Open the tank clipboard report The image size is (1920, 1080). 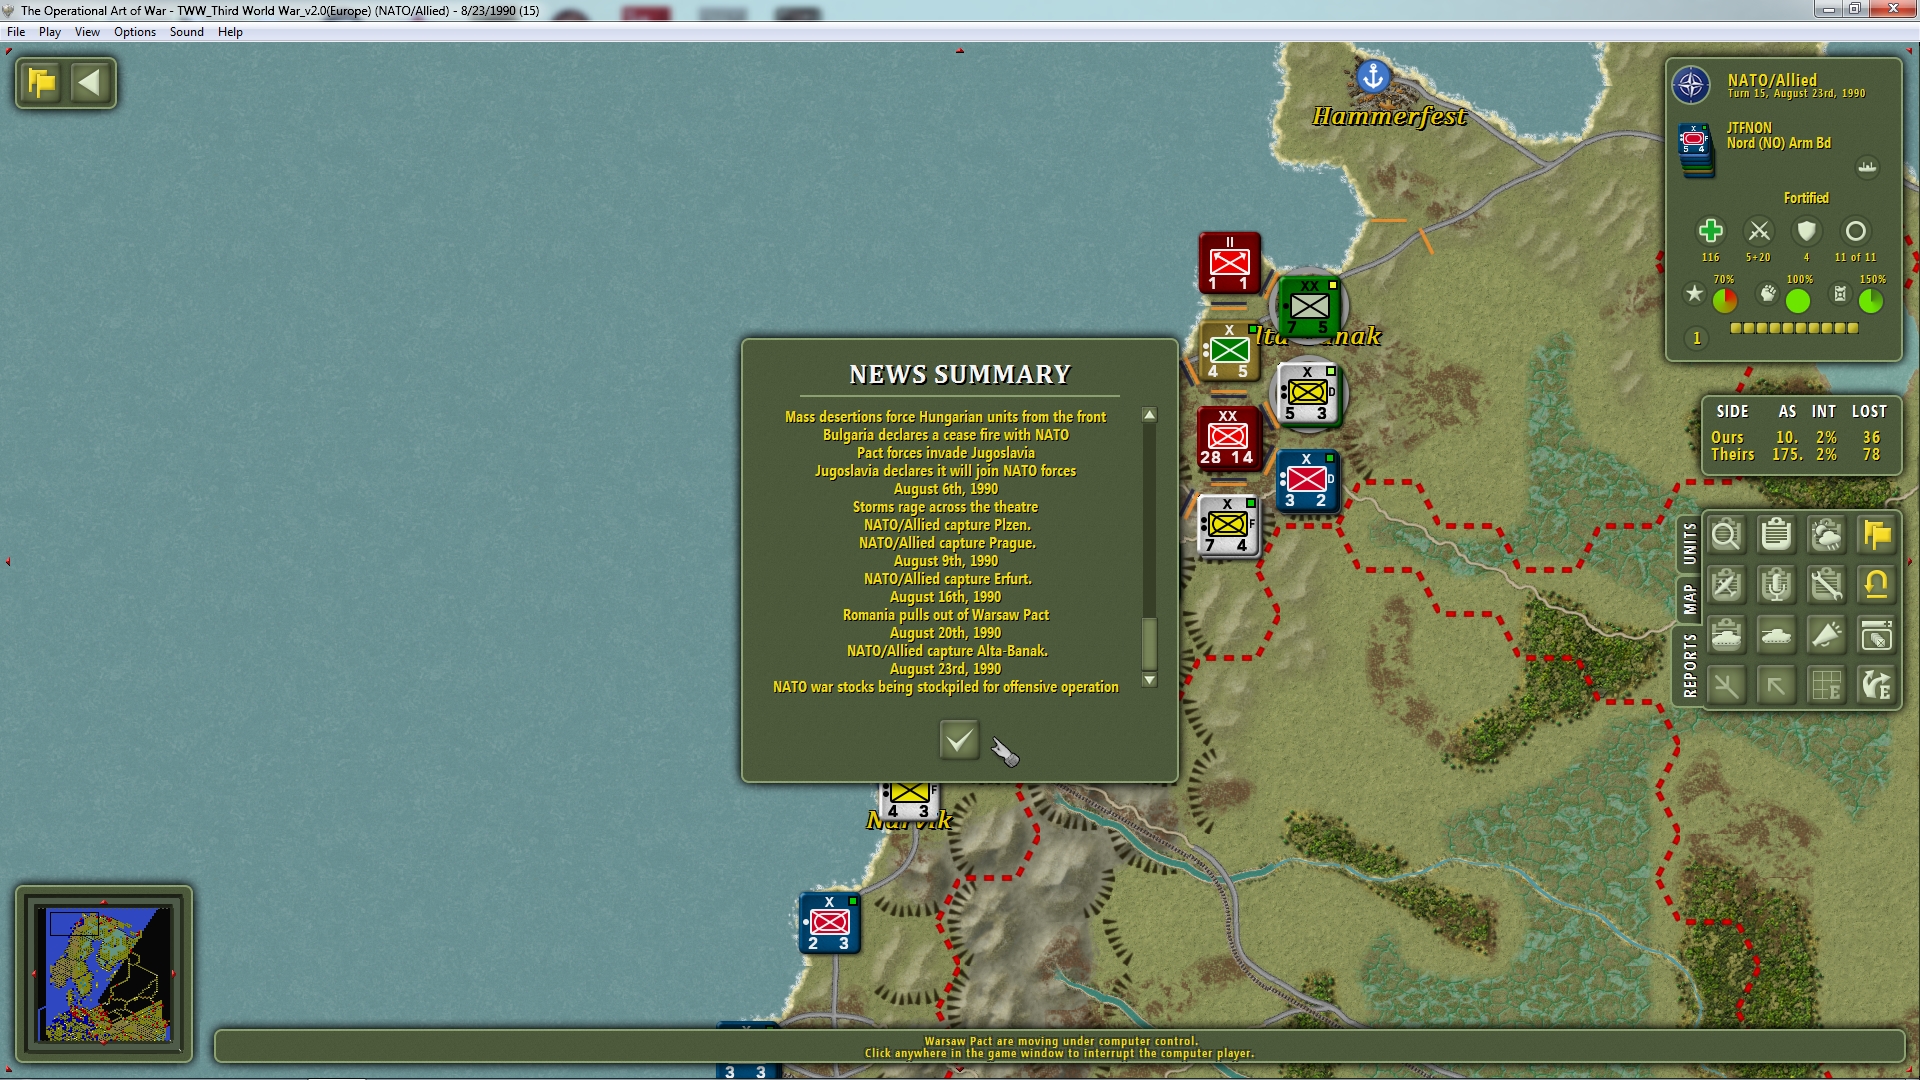tap(1726, 635)
